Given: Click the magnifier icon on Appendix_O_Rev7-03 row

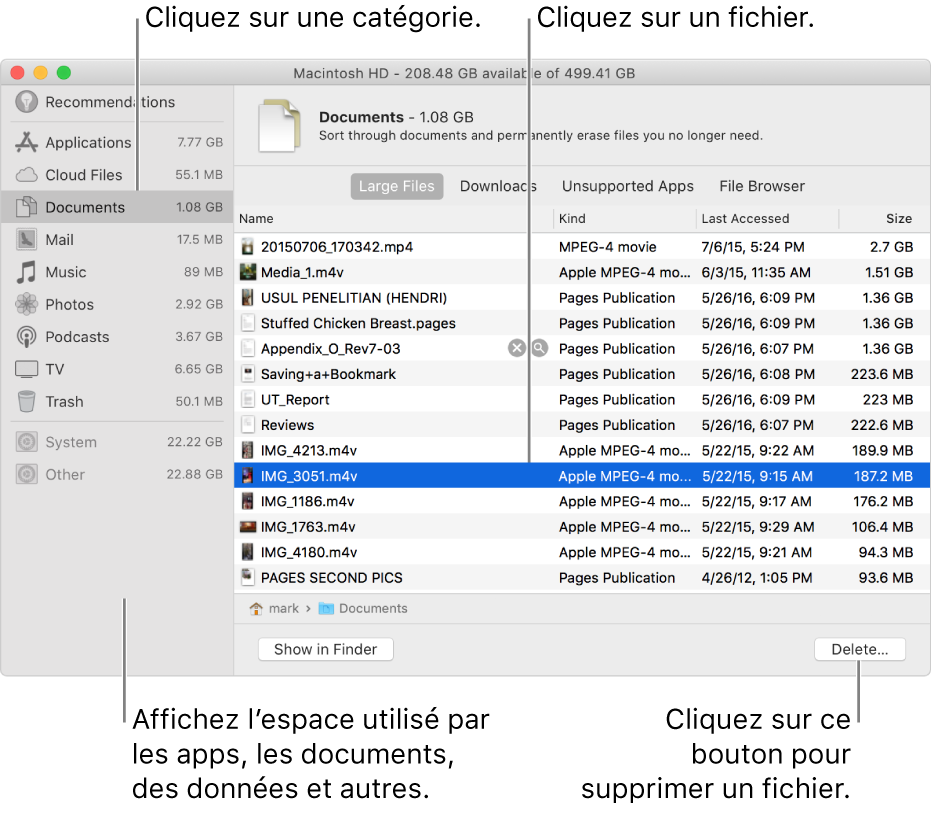Looking at the screenshot, I should coord(540,349).
